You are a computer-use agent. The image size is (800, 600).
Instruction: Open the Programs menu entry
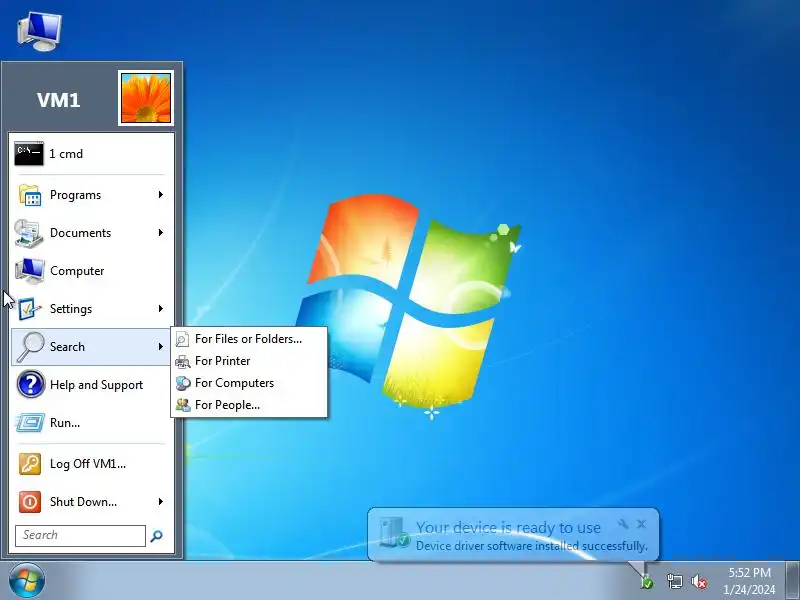point(91,195)
